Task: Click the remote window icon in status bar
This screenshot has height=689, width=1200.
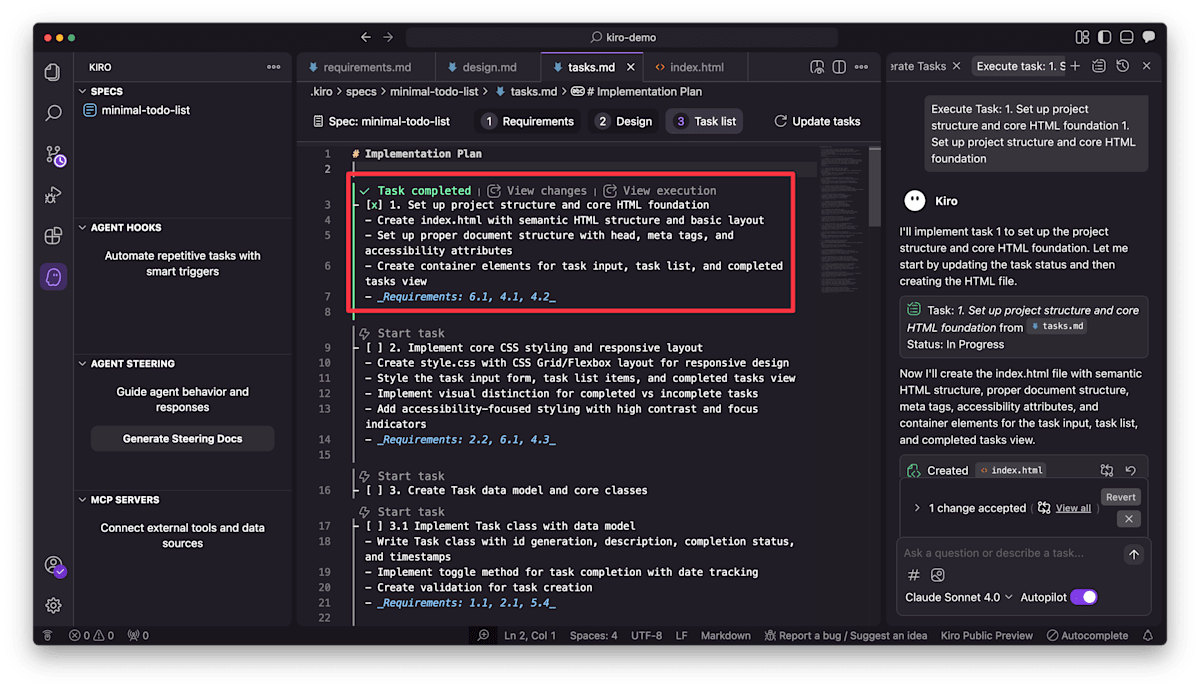Action: tap(47, 635)
